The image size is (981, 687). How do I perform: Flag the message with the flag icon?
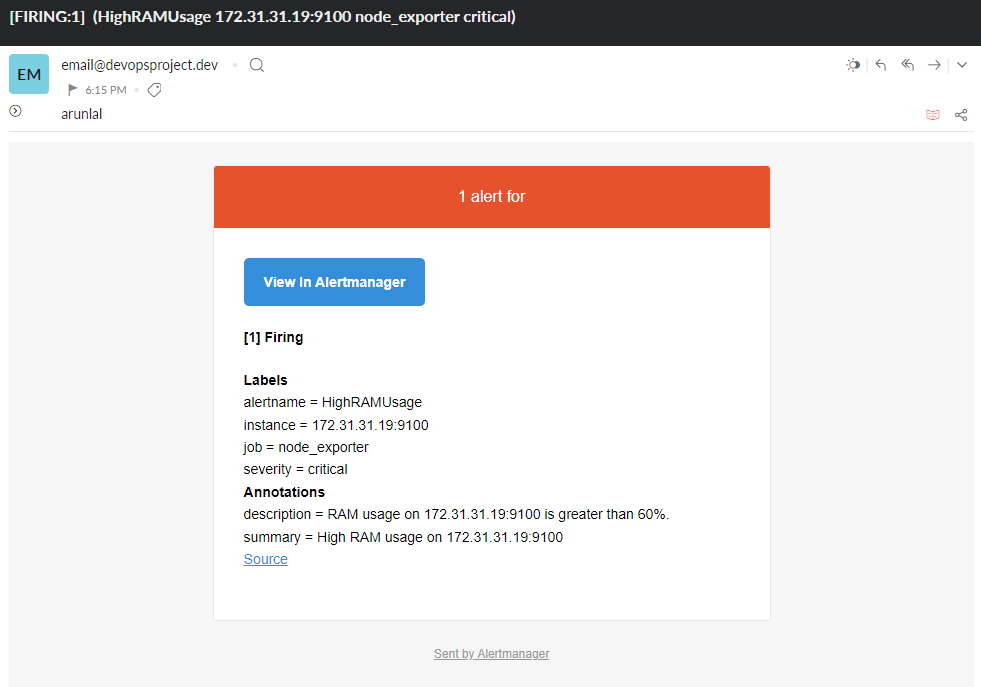tap(71, 89)
